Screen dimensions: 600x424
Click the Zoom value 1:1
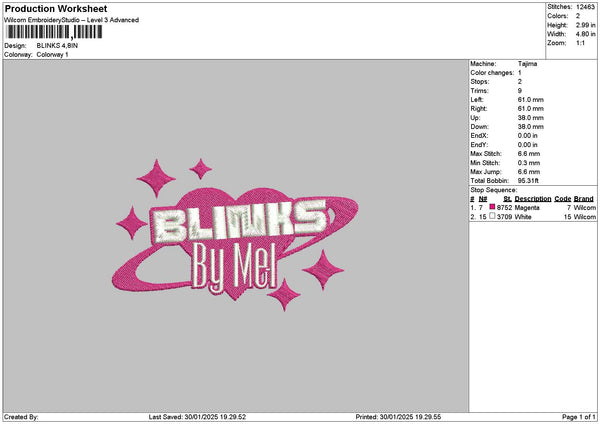click(x=580, y=43)
